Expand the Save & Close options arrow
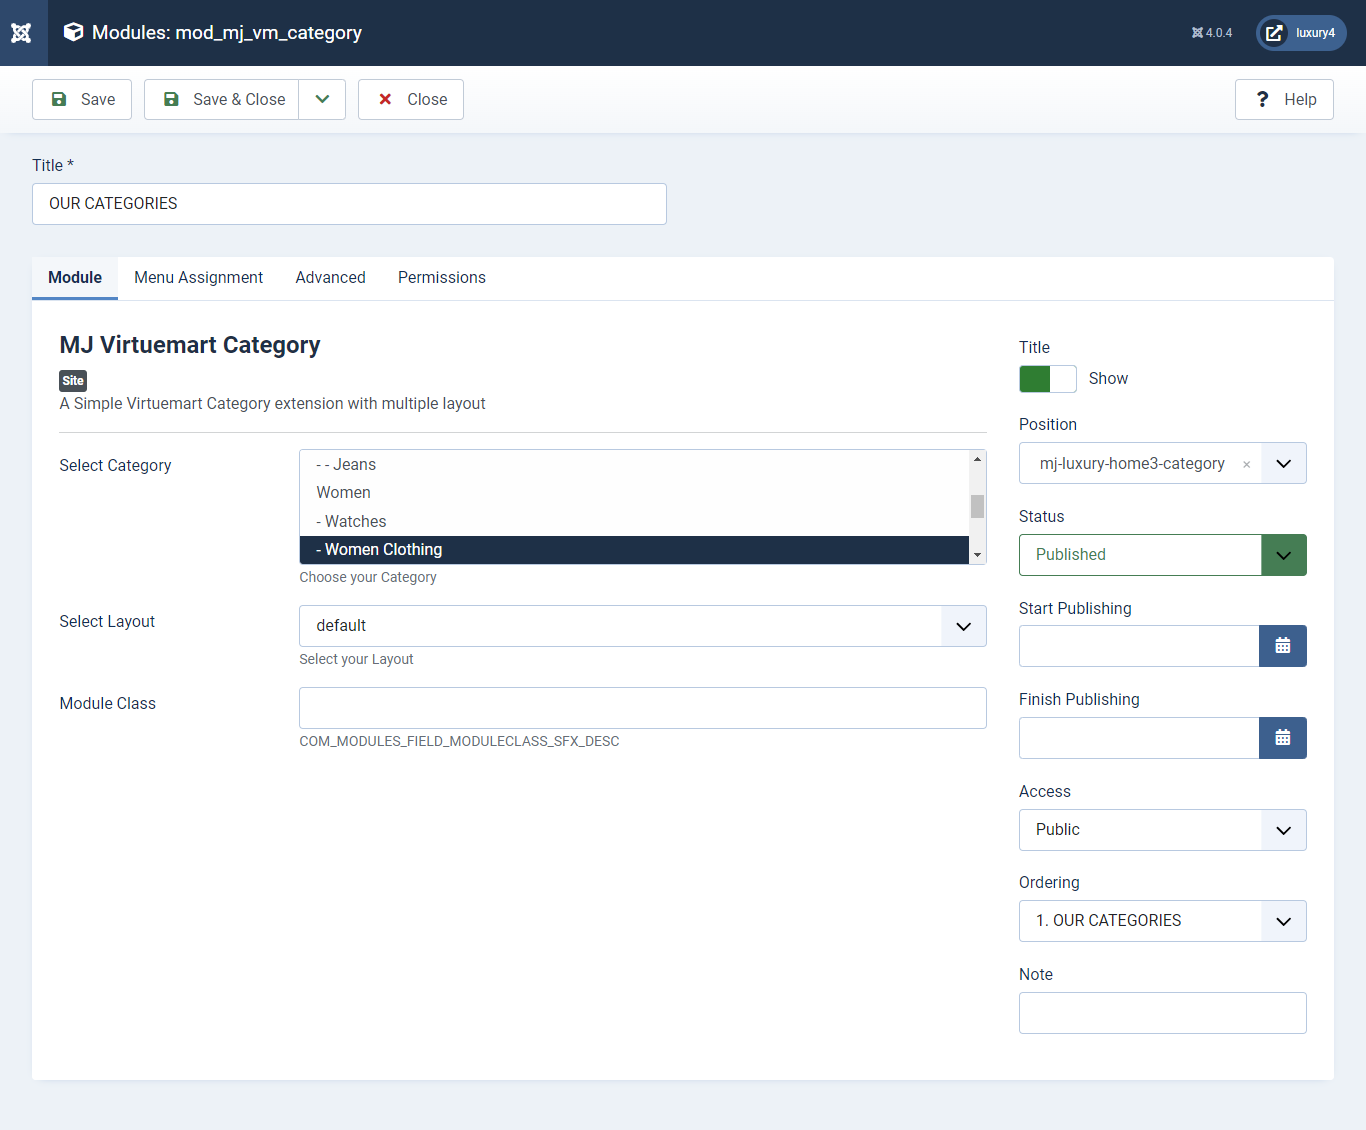This screenshot has width=1366, height=1130. (x=322, y=99)
